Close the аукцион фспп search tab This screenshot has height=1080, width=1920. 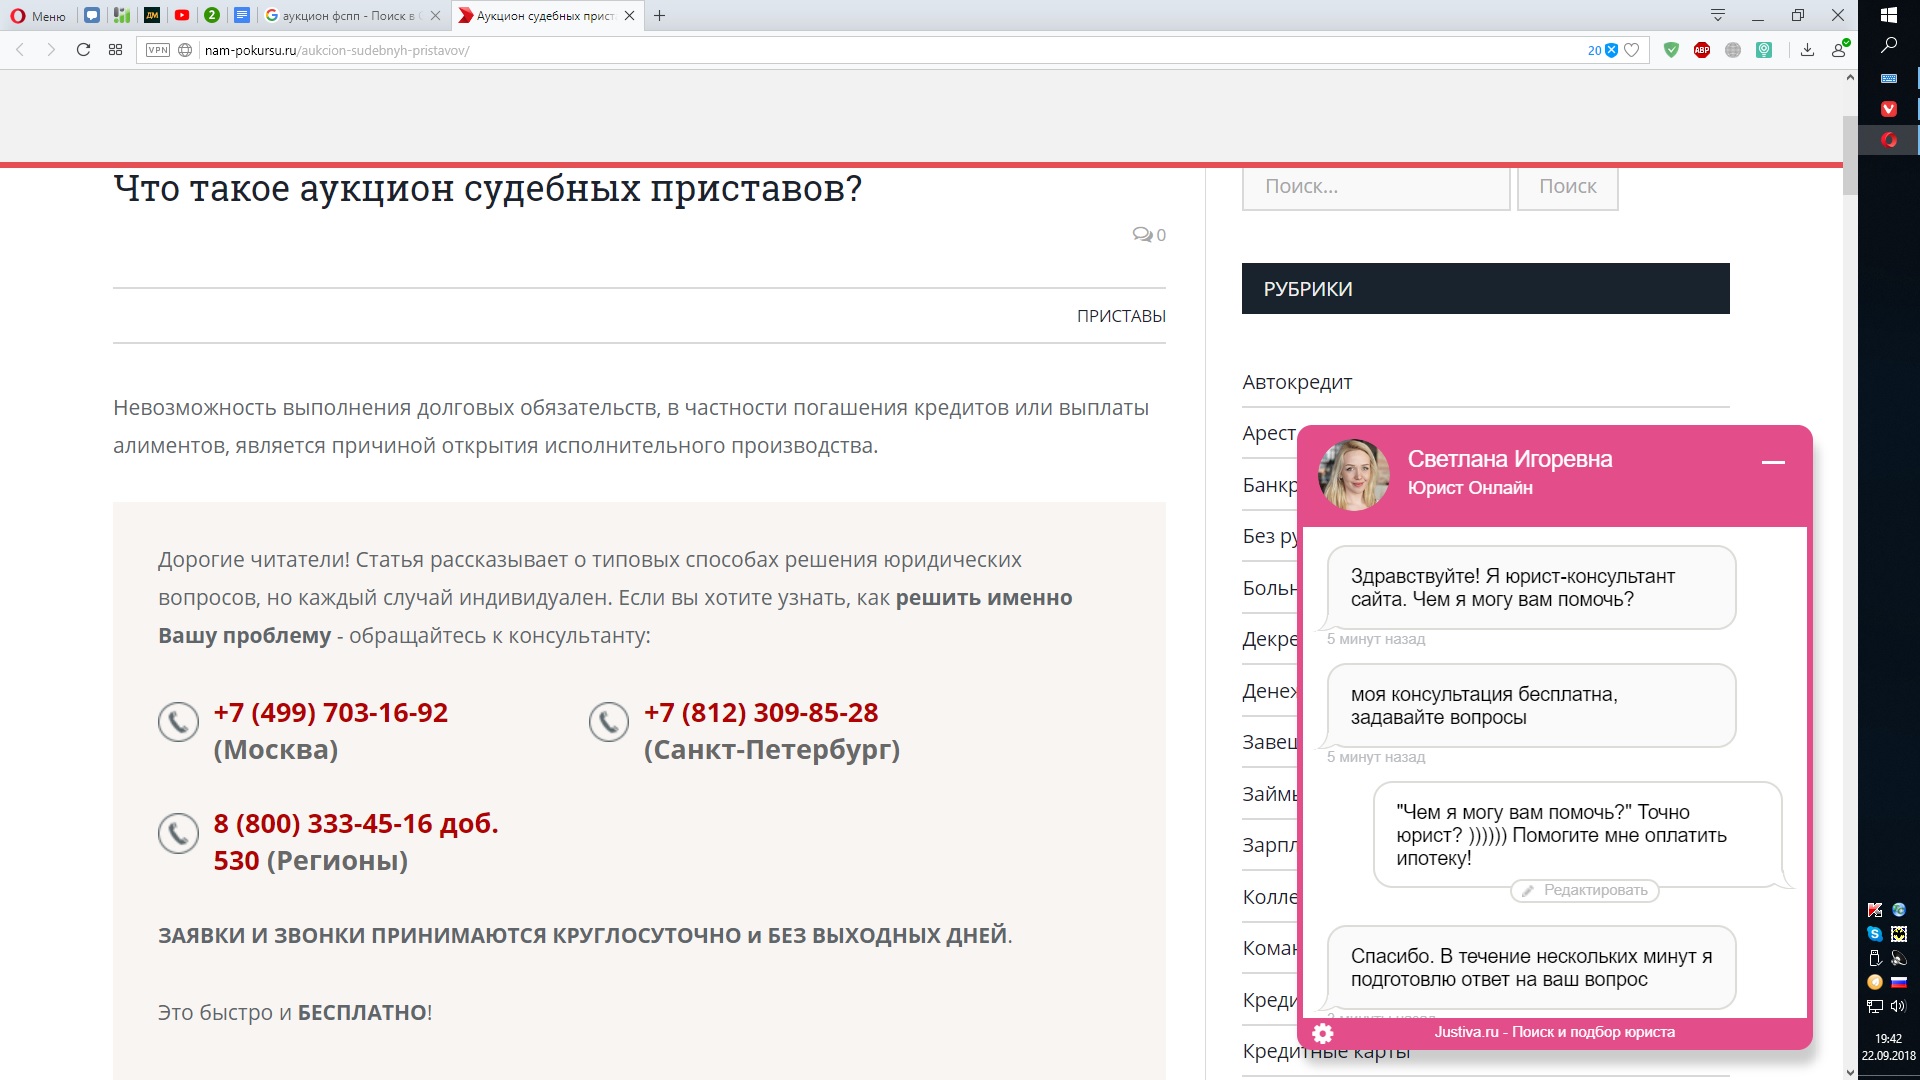pyautogui.click(x=435, y=15)
